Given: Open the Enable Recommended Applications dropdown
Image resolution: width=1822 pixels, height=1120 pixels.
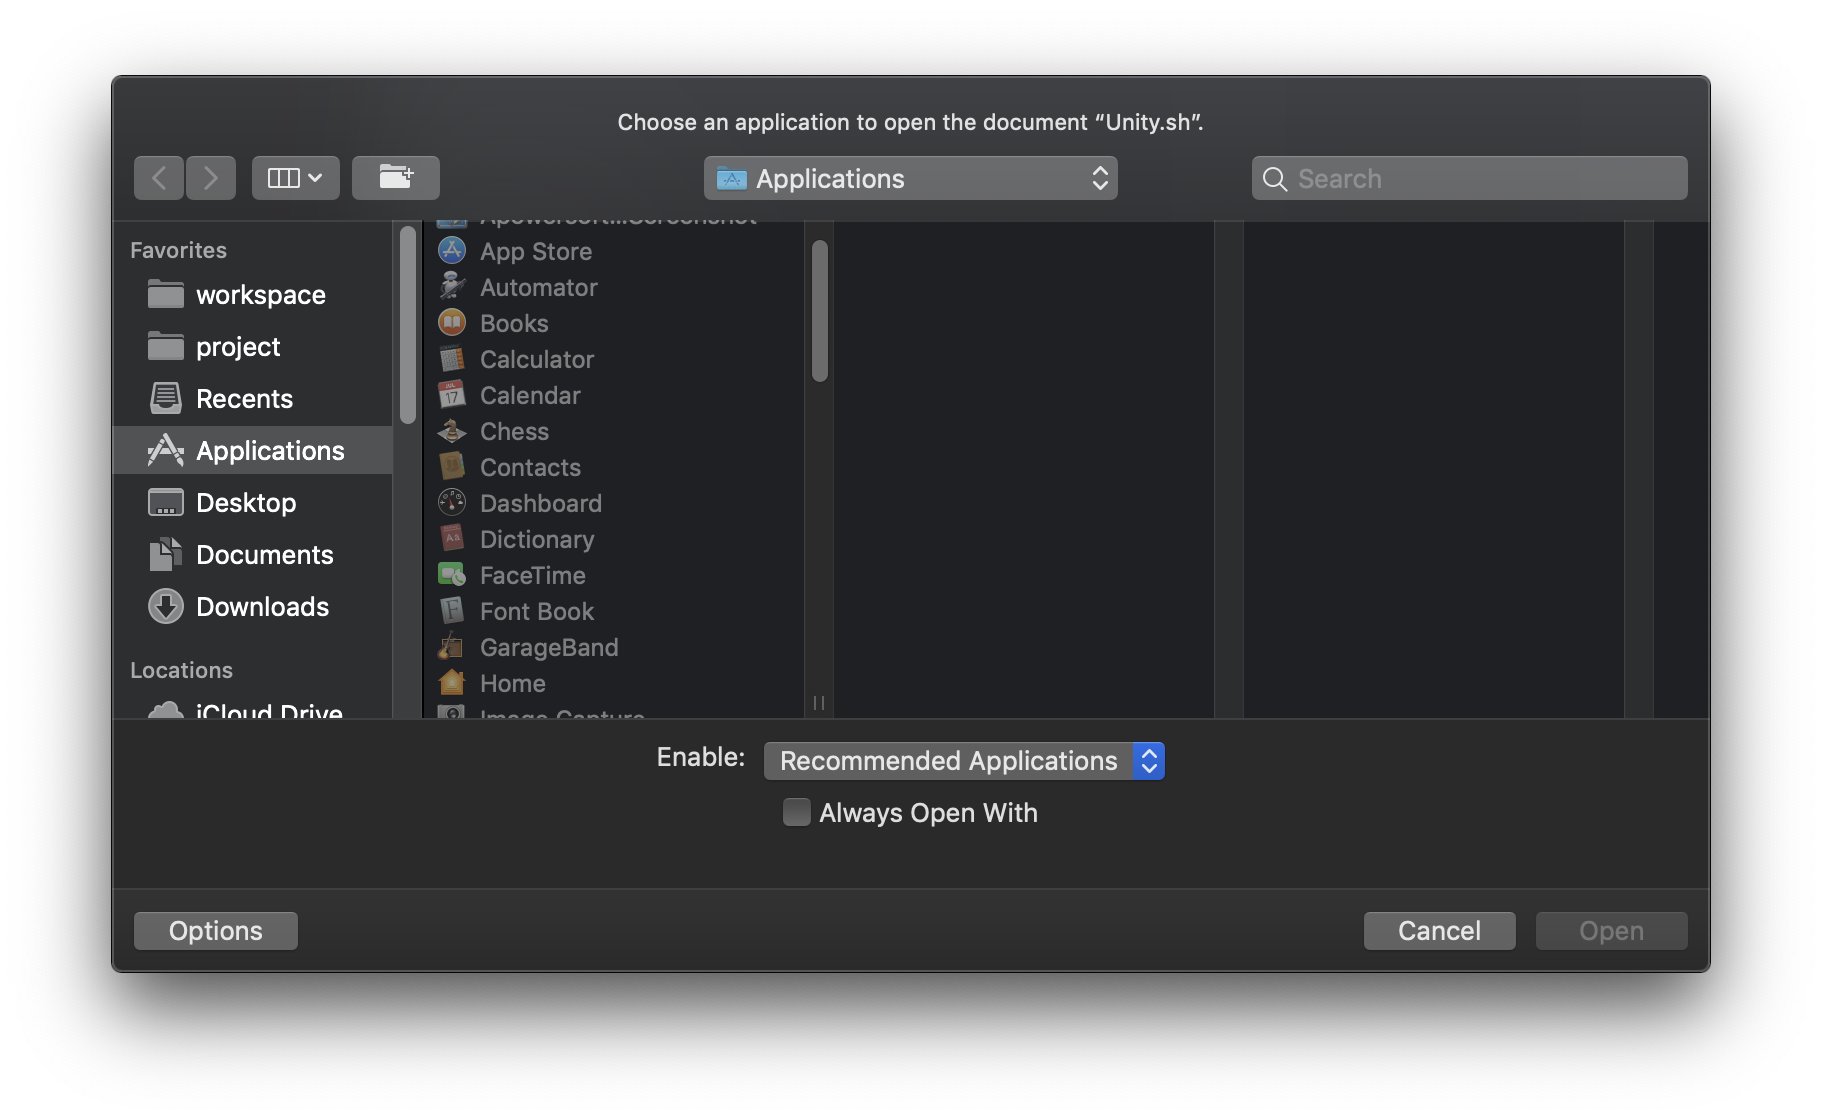Looking at the screenshot, I should (x=964, y=761).
